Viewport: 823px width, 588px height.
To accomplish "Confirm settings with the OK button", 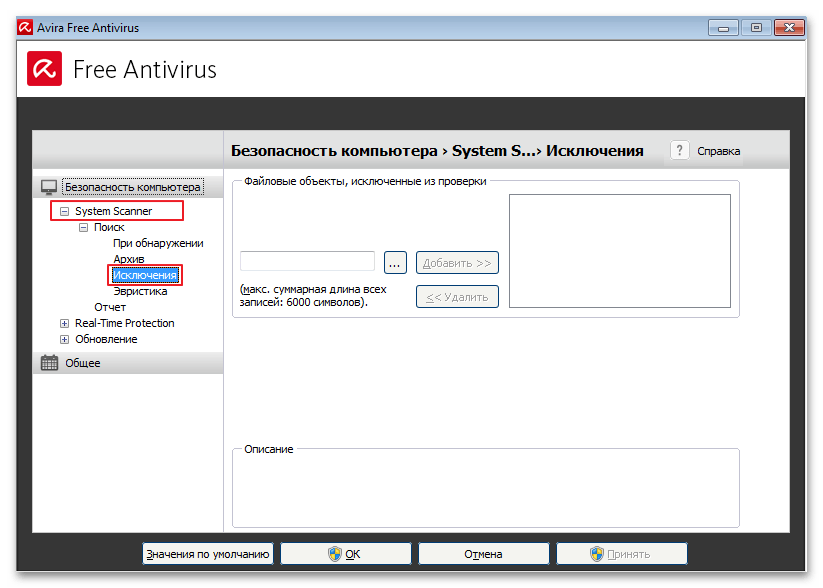I will pyautogui.click(x=345, y=553).
